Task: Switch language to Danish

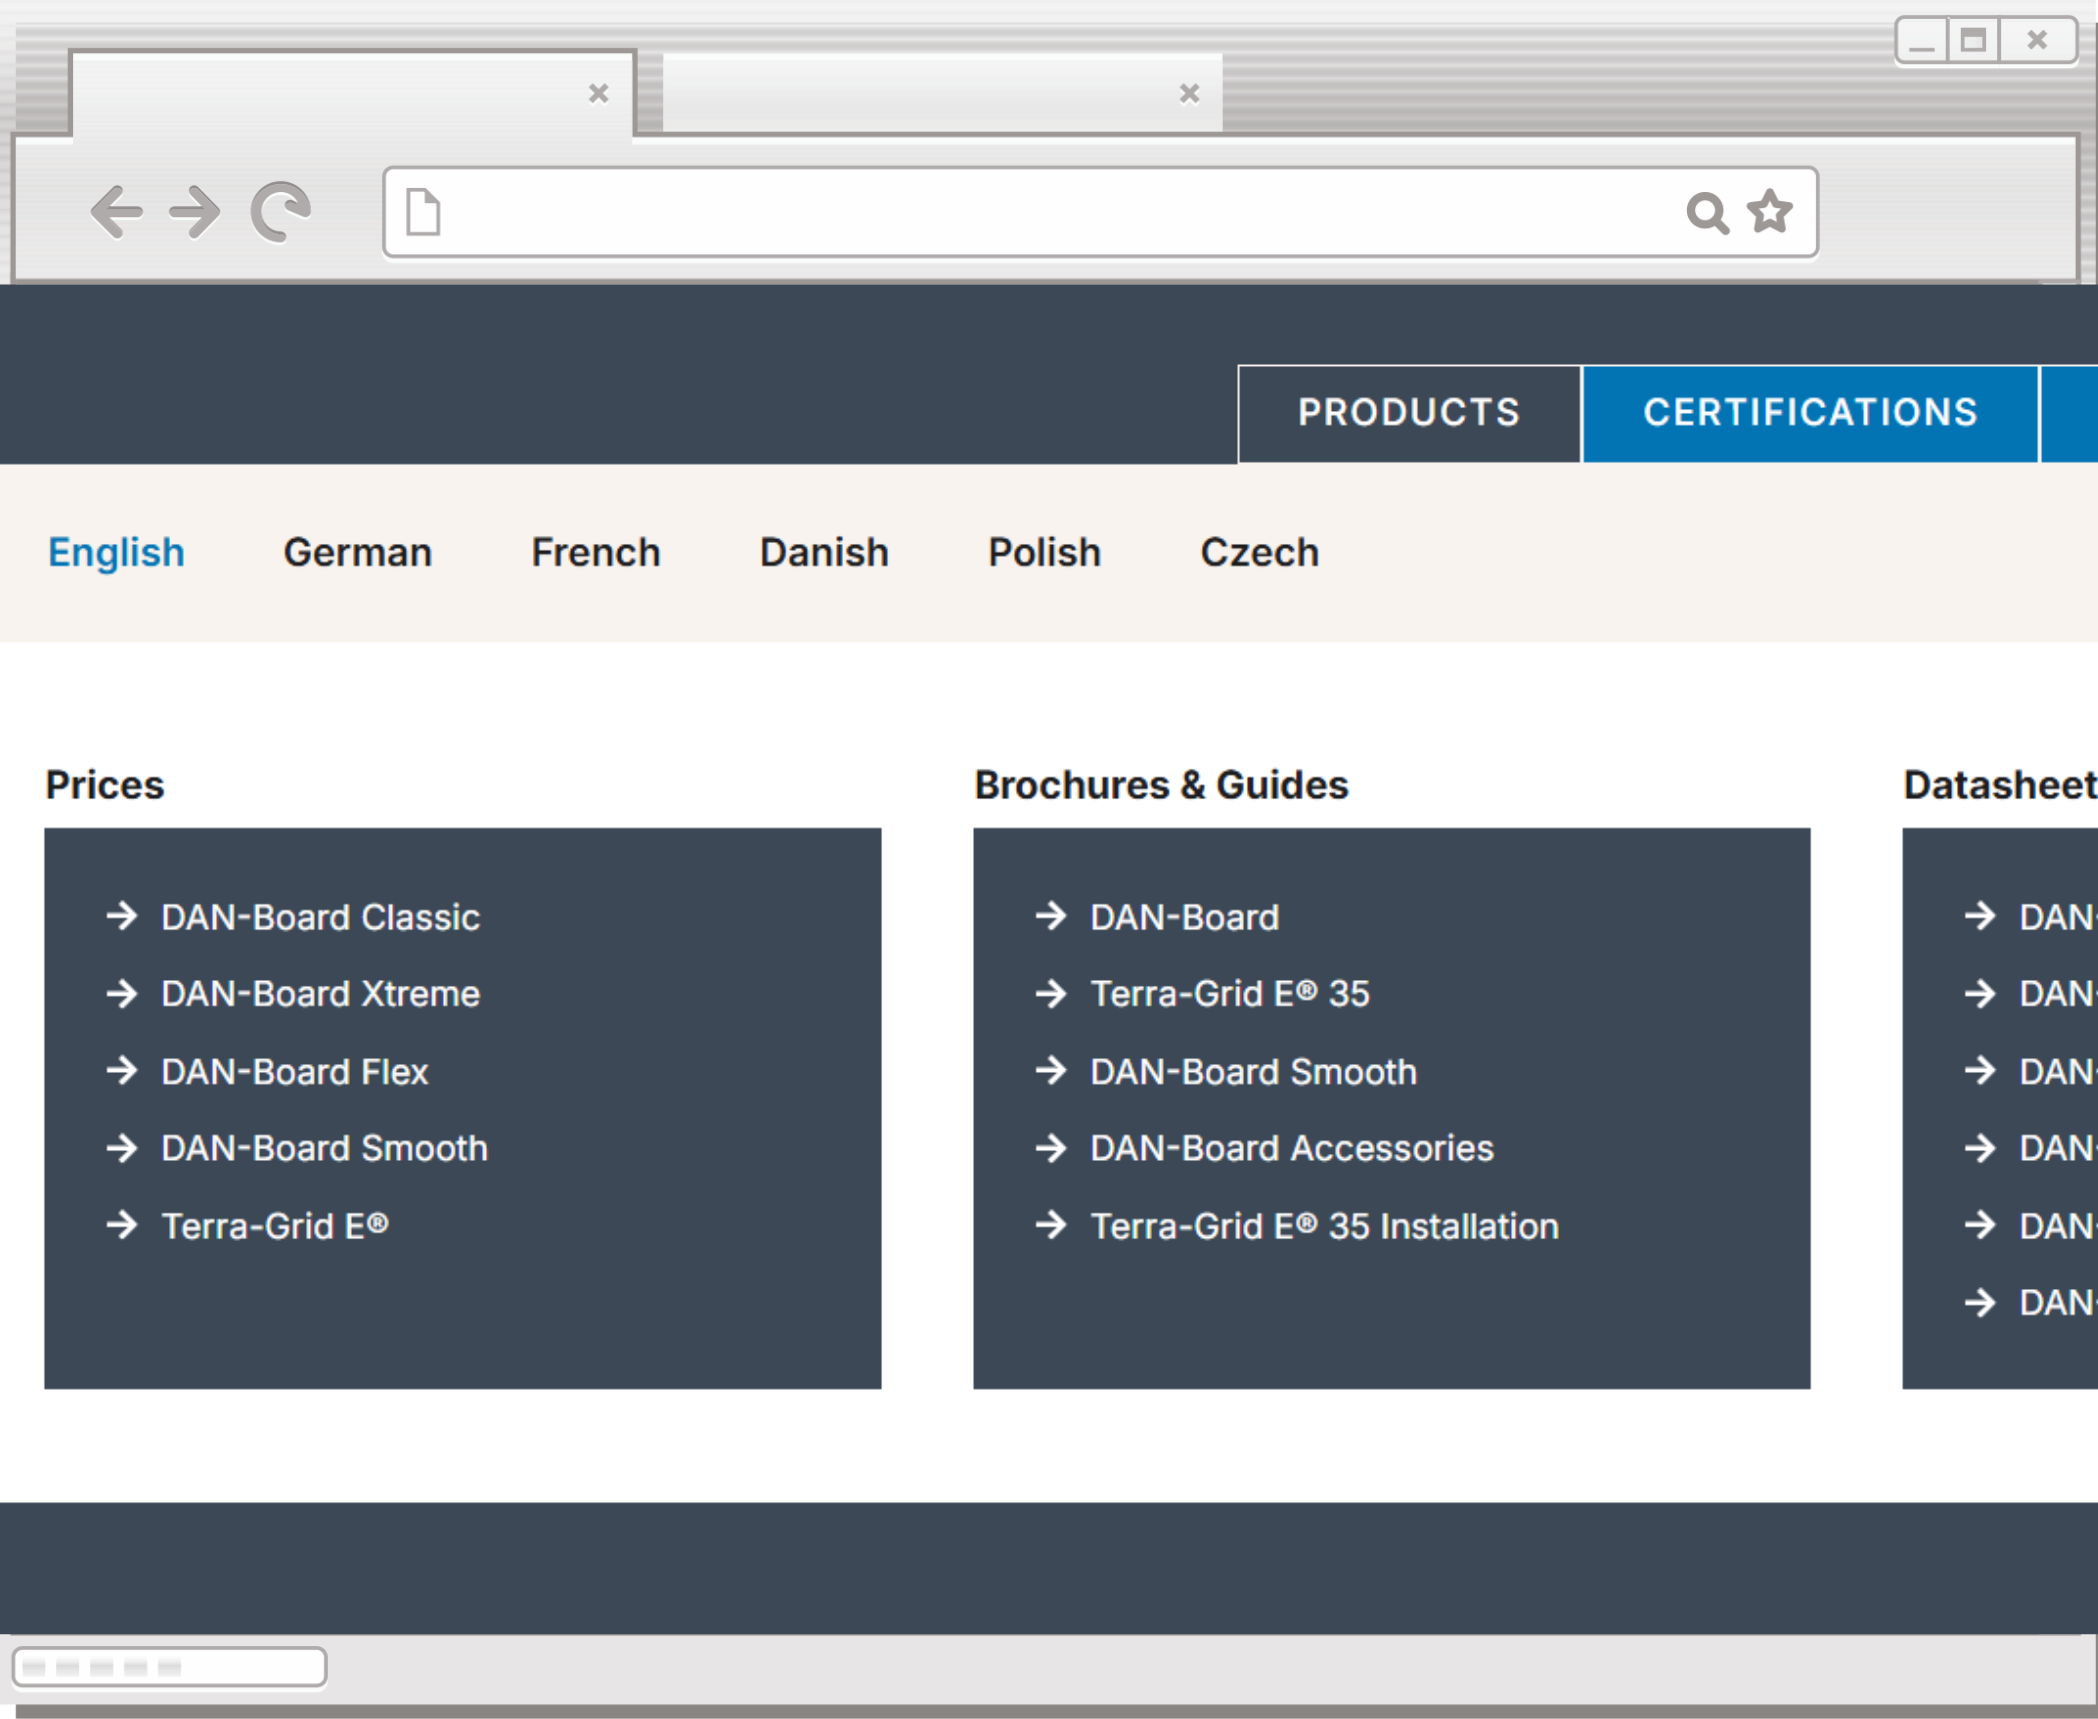Action: point(824,552)
